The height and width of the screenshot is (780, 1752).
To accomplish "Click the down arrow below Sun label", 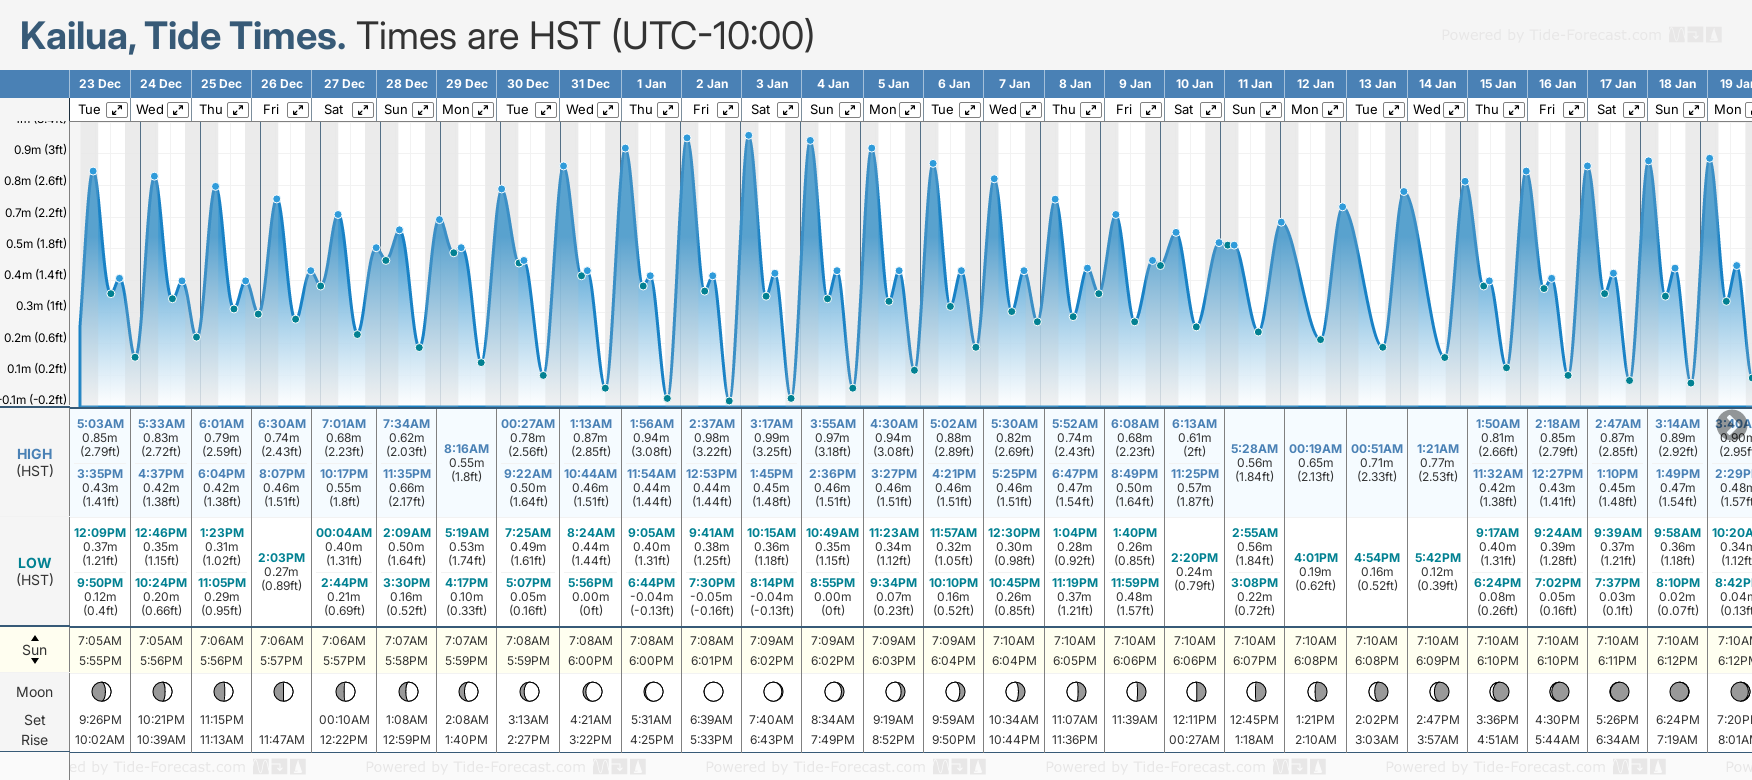I will (35, 663).
